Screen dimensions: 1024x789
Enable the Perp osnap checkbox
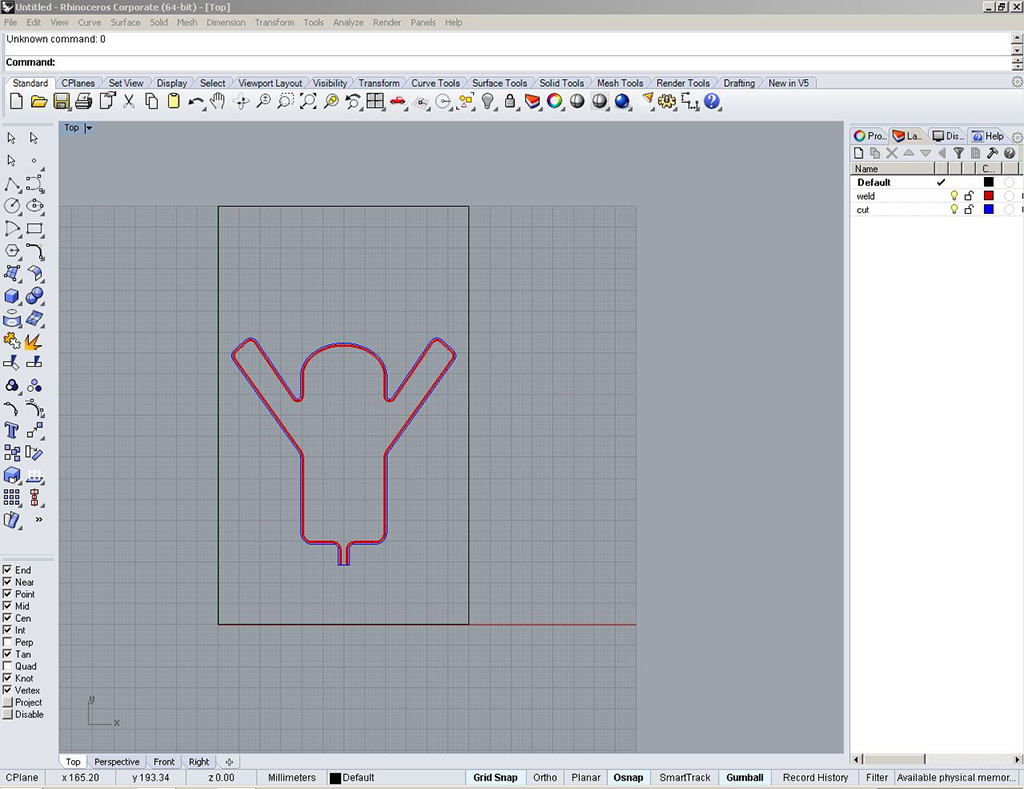click(x=7, y=641)
